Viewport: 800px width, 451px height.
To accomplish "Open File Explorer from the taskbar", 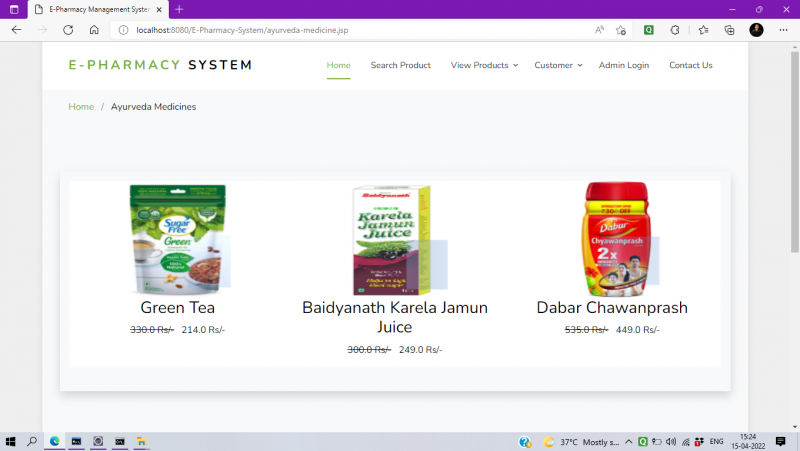I will pos(141,441).
